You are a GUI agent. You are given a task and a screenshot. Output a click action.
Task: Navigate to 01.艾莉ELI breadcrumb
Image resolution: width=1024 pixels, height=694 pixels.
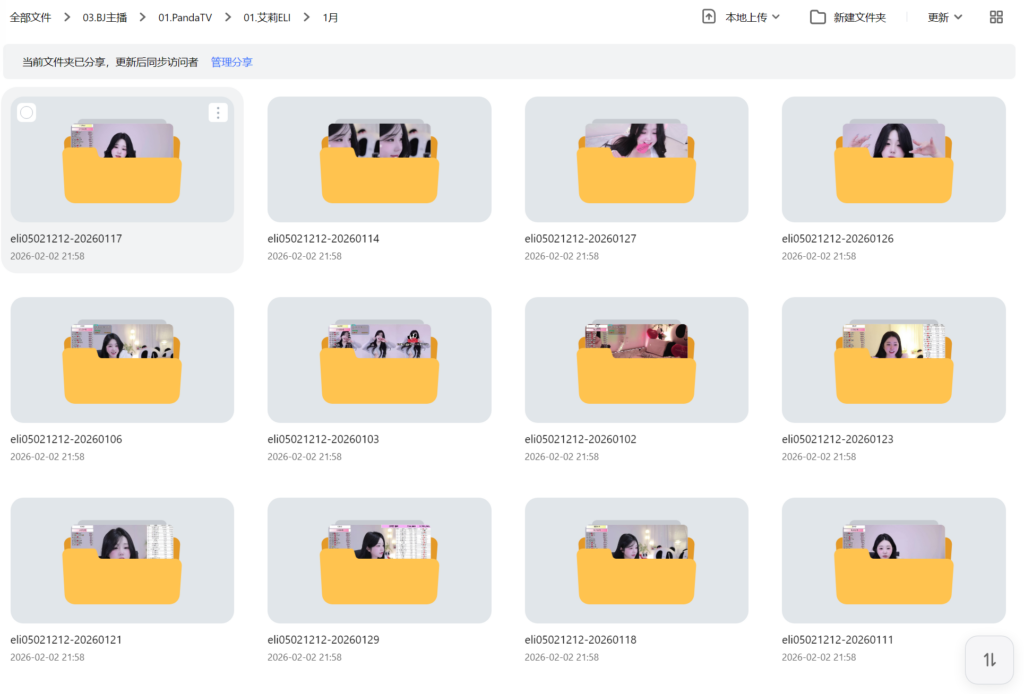click(266, 17)
